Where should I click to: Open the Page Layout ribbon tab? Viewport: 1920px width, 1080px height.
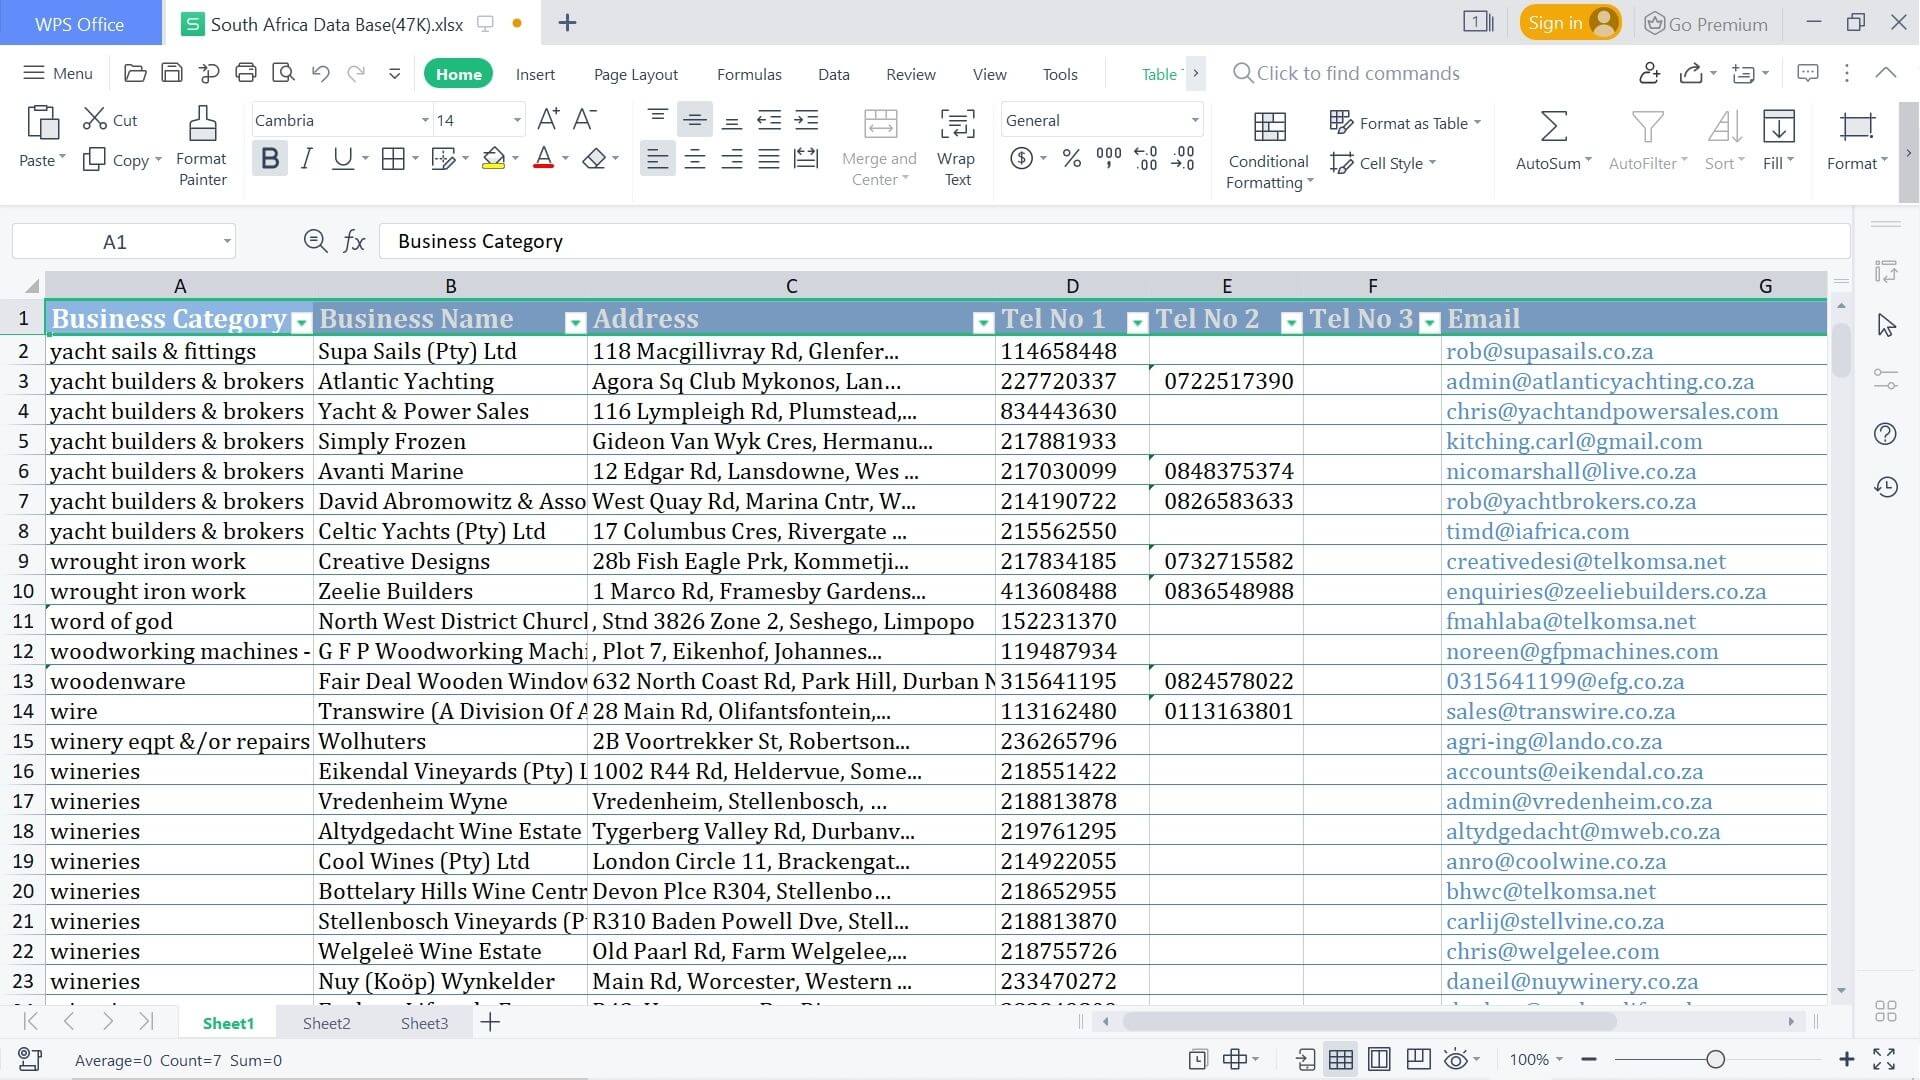coord(636,74)
